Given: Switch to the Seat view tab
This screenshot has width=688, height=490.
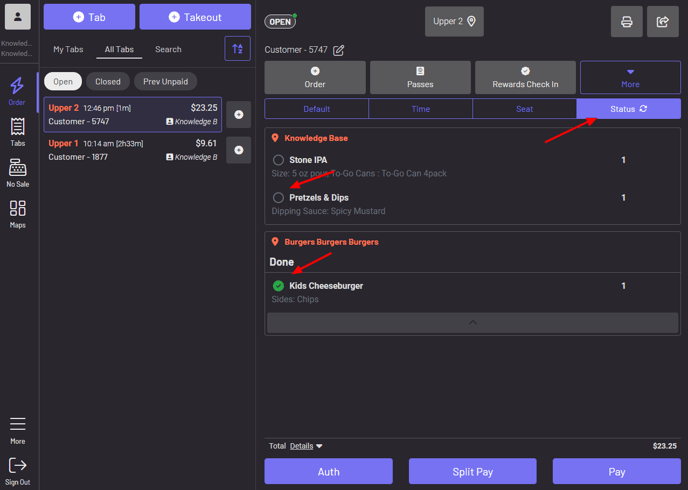Looking at the screenshot, I should 524,109.
